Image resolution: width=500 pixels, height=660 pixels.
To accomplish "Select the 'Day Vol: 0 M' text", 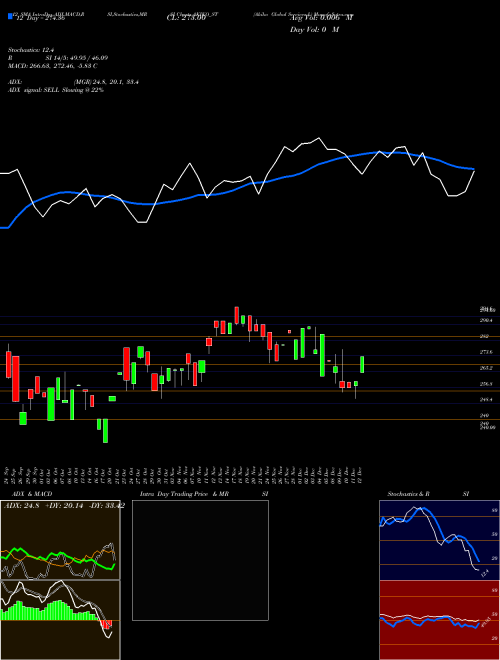I will pyautogui.click(x=314, y=30).
